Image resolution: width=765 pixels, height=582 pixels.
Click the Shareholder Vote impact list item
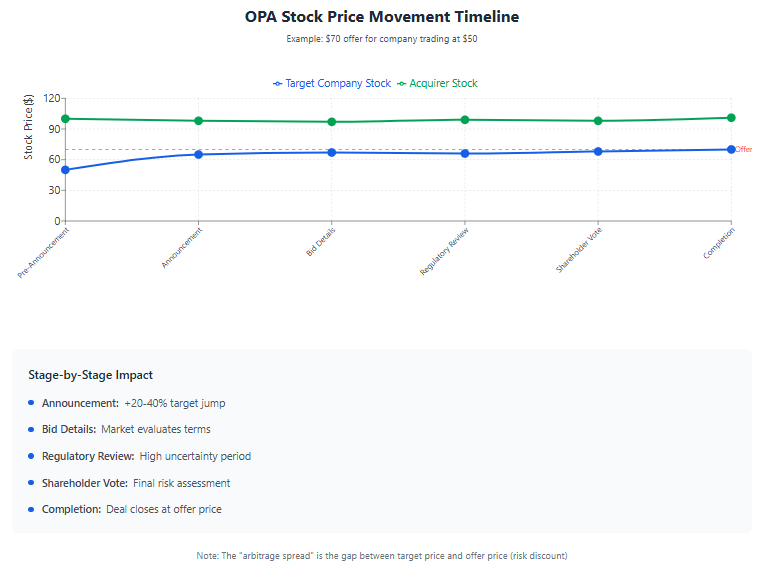(x=129, y=483)
